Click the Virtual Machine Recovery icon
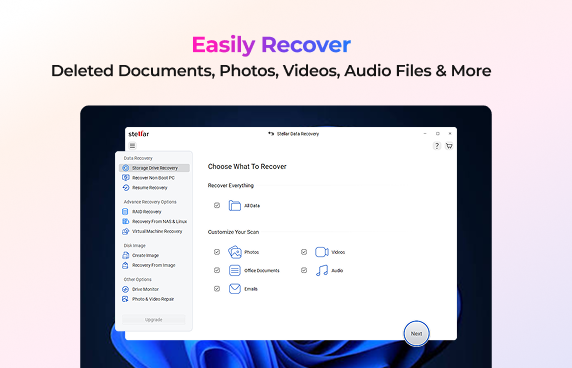The width and height of the screenshot is (572, 368). click(x=125, y=231)
